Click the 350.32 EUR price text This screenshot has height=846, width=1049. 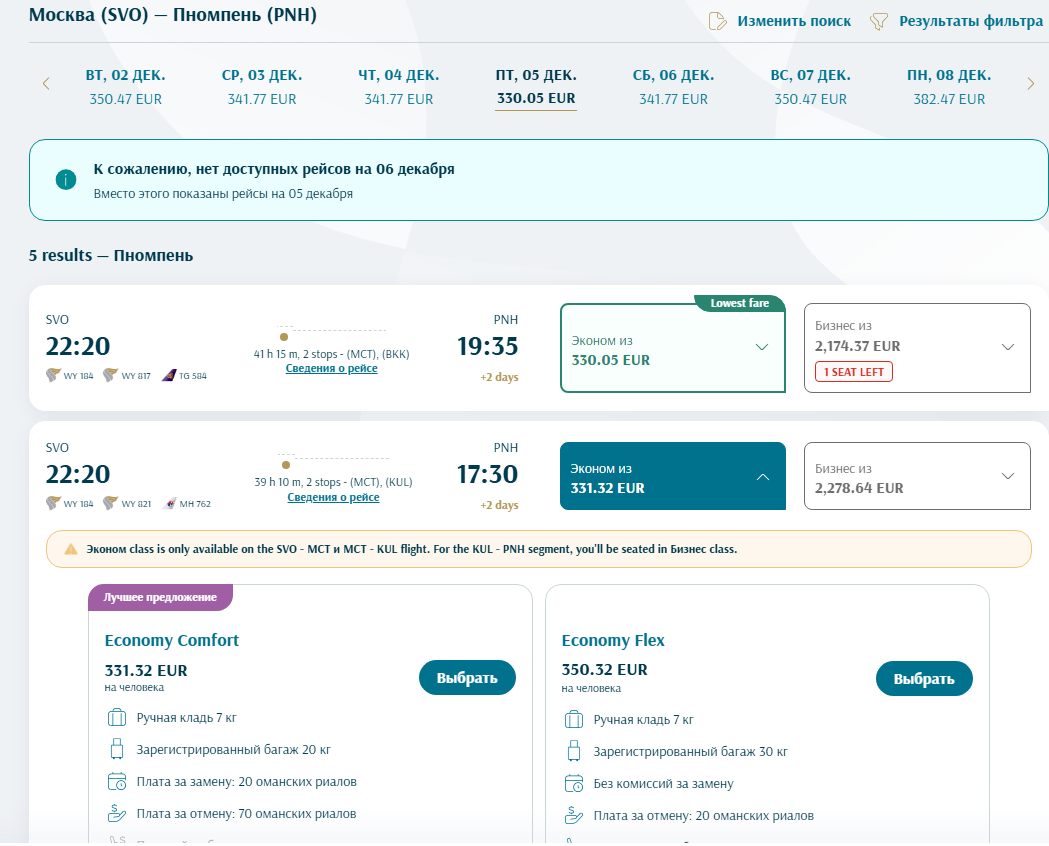point(604,669)
